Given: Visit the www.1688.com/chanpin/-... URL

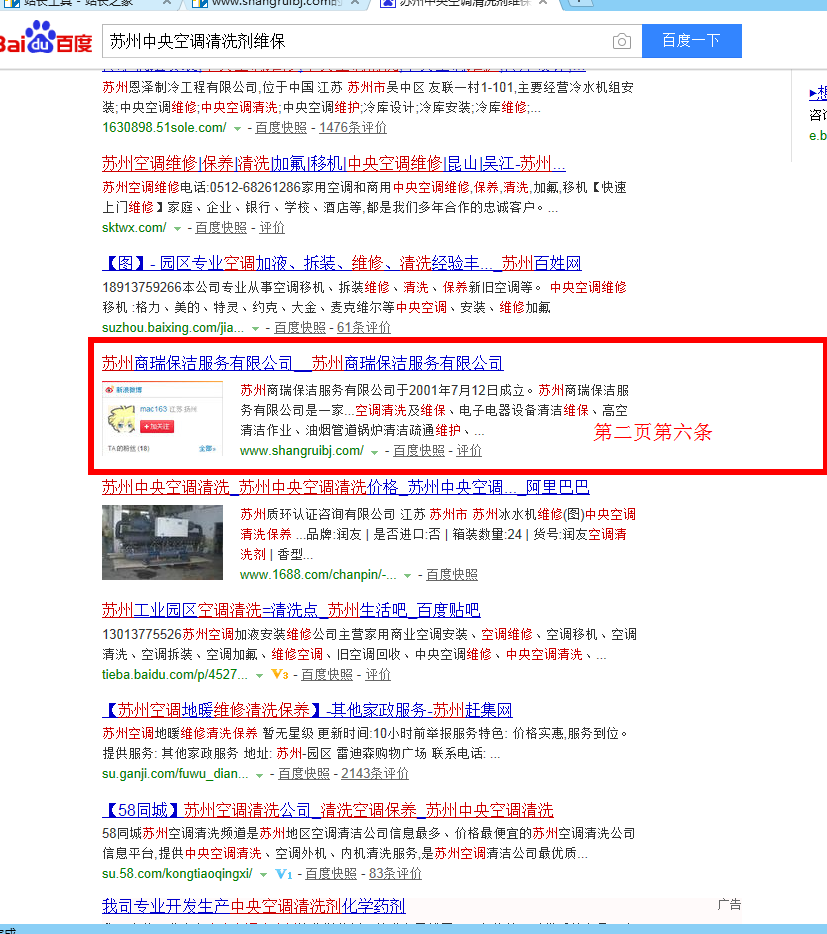Looking at the screenshot, I should pos(318,575).
